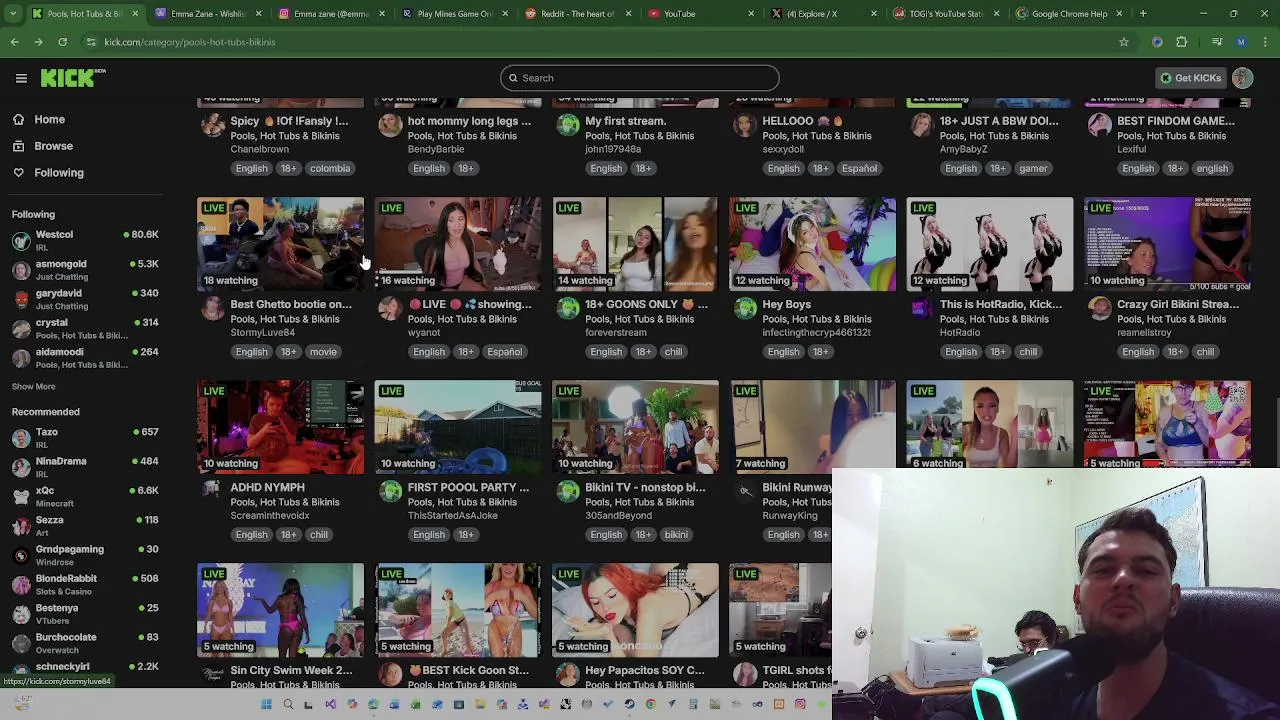Open Grndpagaming channel in Recommended
This screenshot has height=720, width=1280.
click(85, 555)
